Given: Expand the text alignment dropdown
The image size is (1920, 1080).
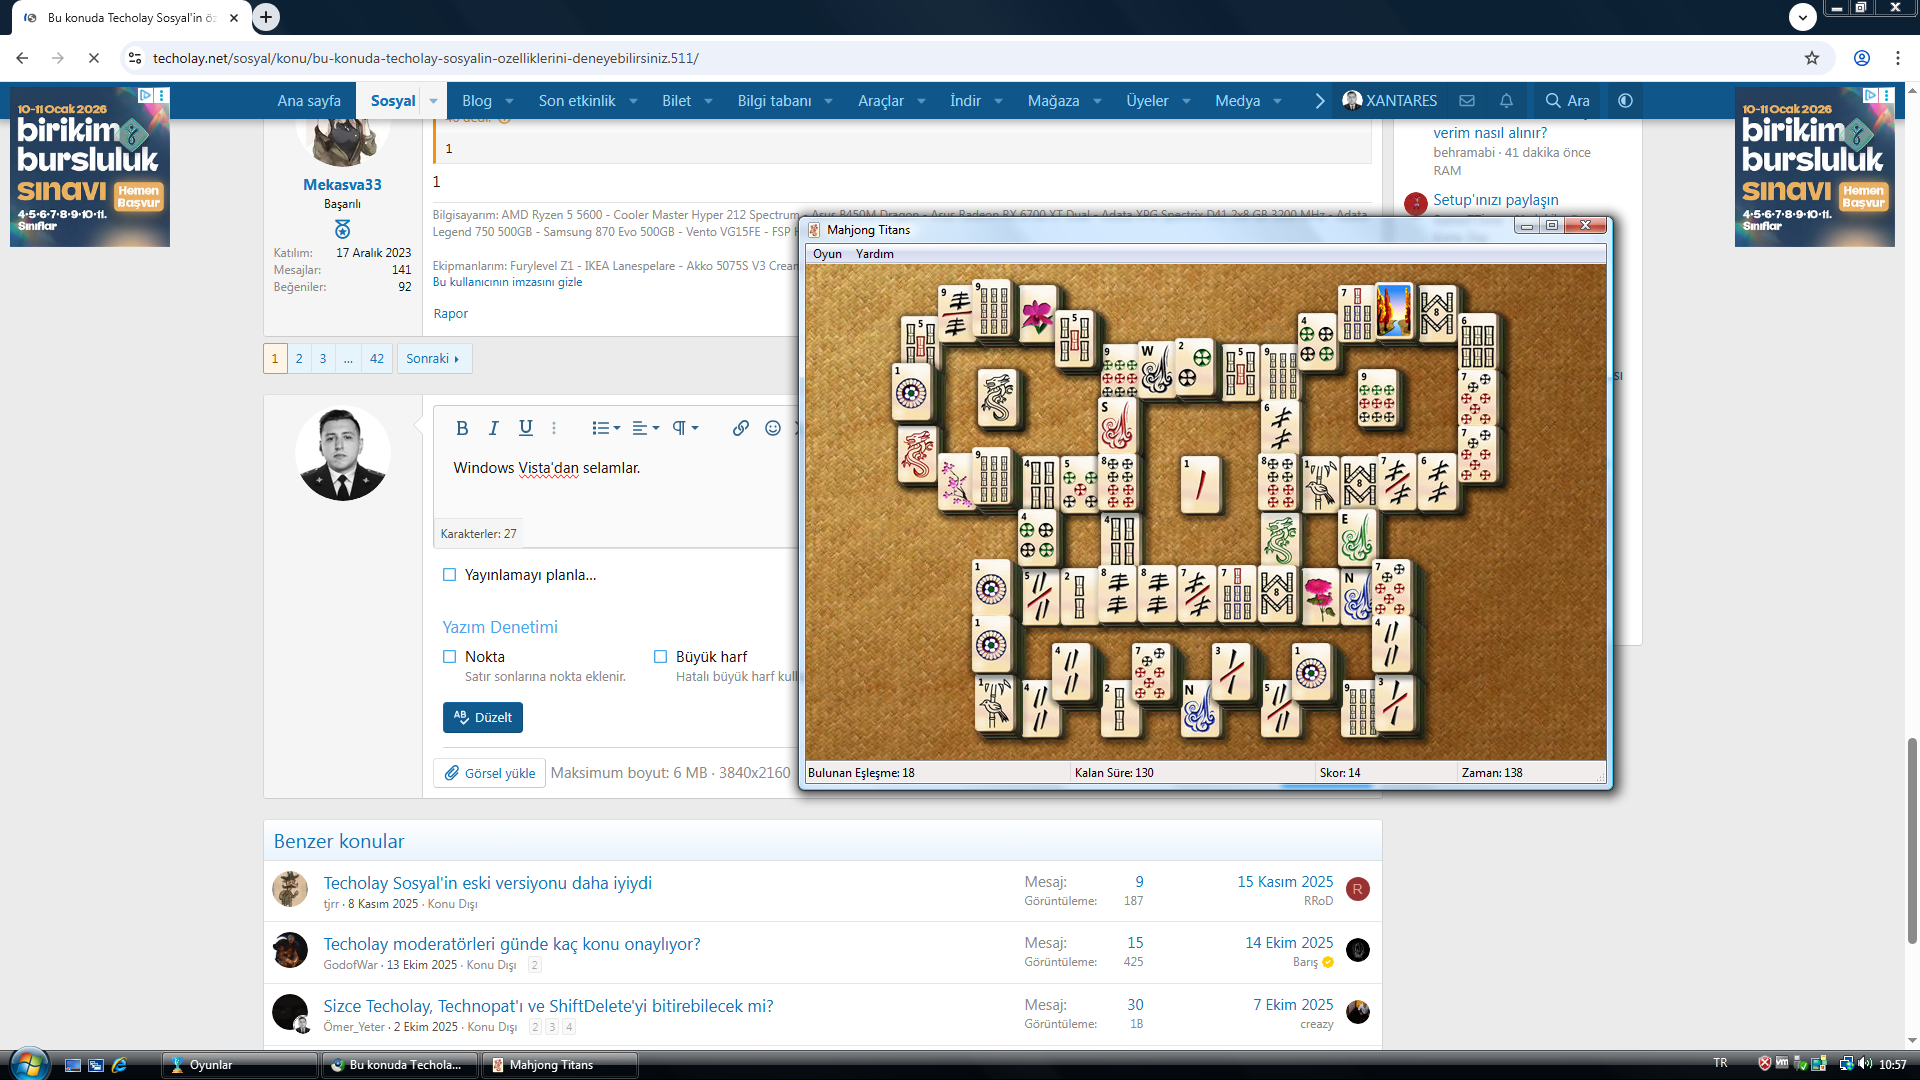Looking at the screenshot, I should 646,428.
